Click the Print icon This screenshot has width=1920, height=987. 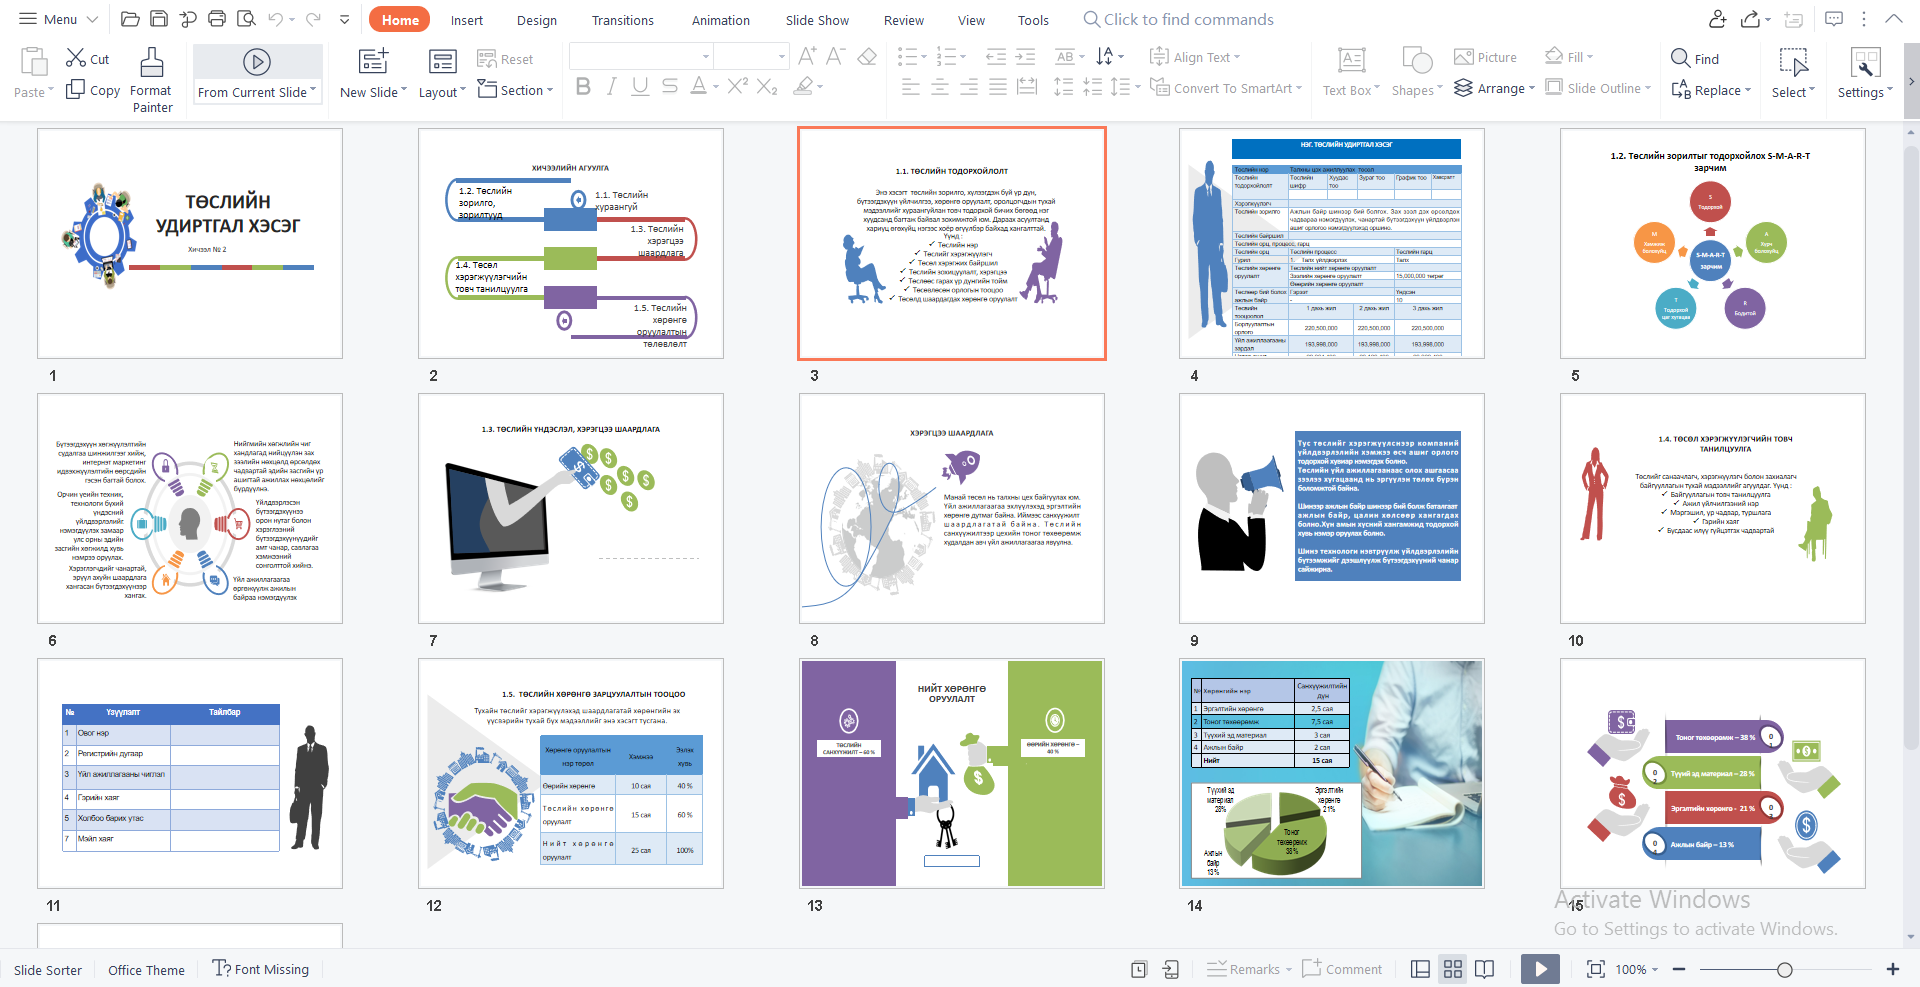217,19
